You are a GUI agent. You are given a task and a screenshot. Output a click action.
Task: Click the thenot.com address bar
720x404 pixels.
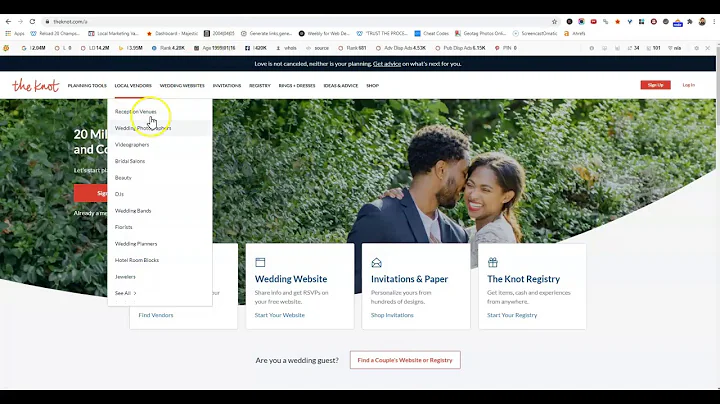coord(298,22)
